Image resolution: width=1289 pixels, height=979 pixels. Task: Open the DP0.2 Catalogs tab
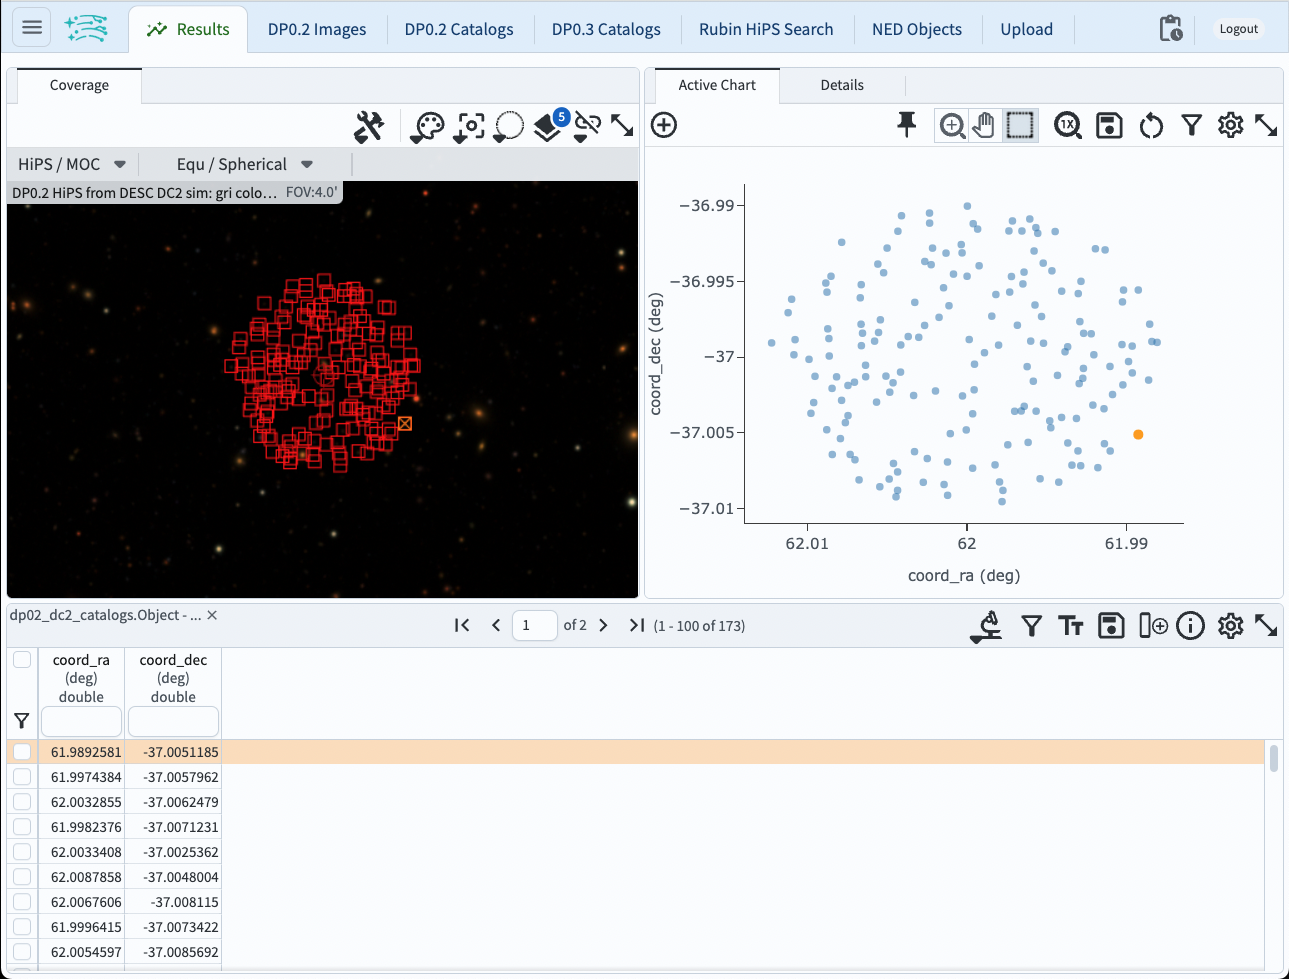coord(459,29)
